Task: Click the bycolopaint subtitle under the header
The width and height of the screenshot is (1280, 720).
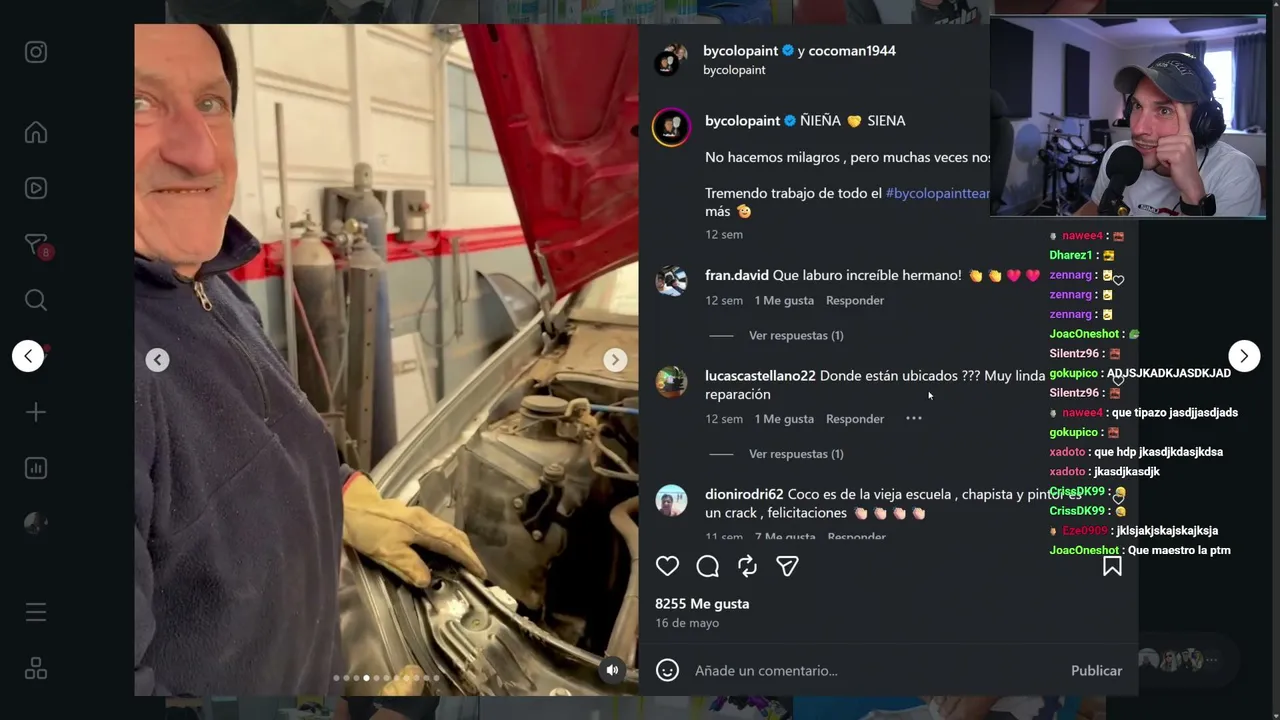Action: coord(734,70)
